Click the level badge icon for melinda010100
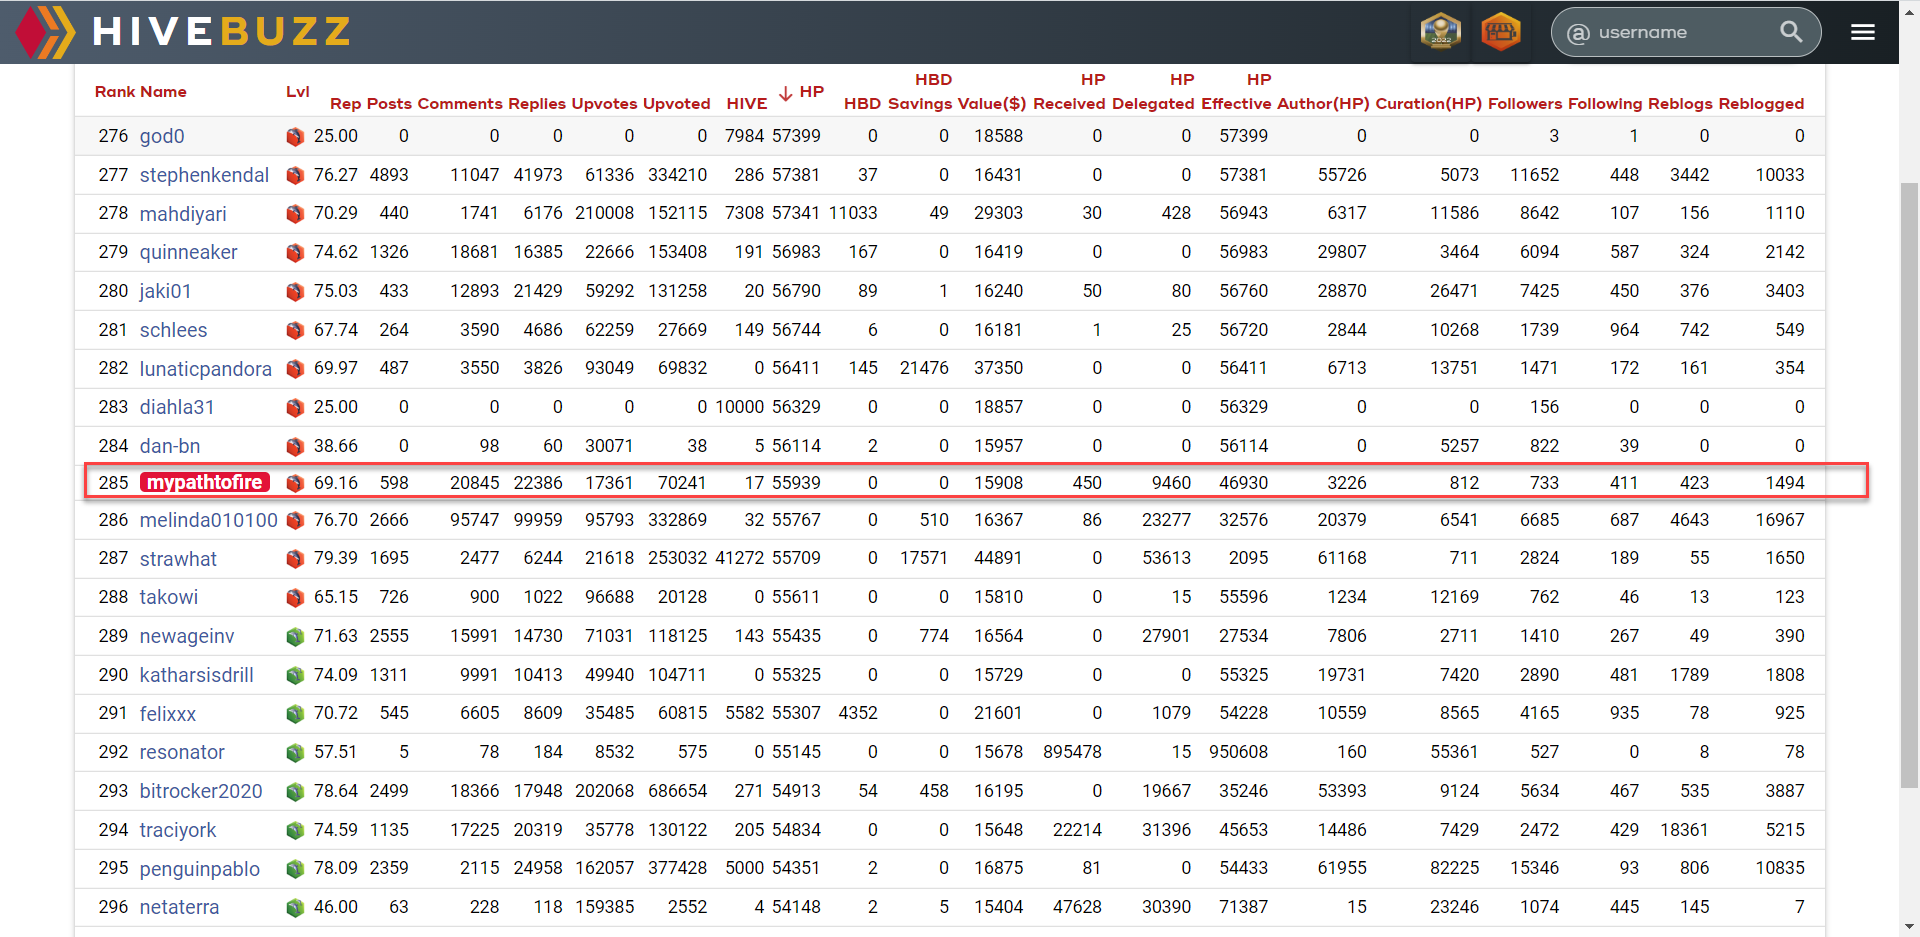The image size is (1920, 937). click(x=295, y=520)
